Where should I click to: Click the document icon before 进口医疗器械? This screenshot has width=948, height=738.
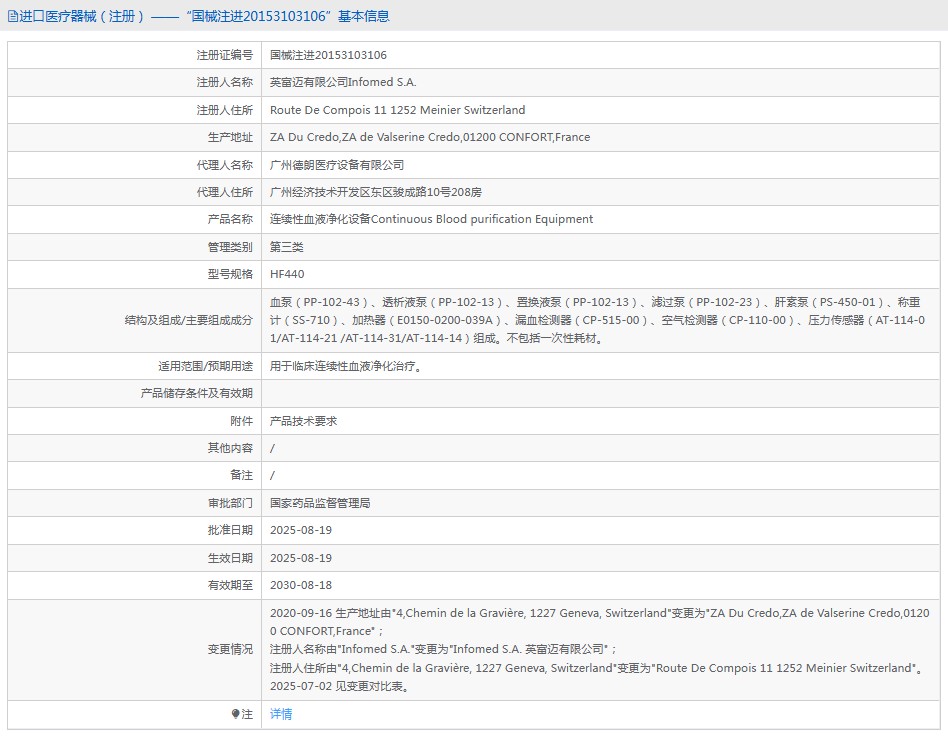(12, 16)
